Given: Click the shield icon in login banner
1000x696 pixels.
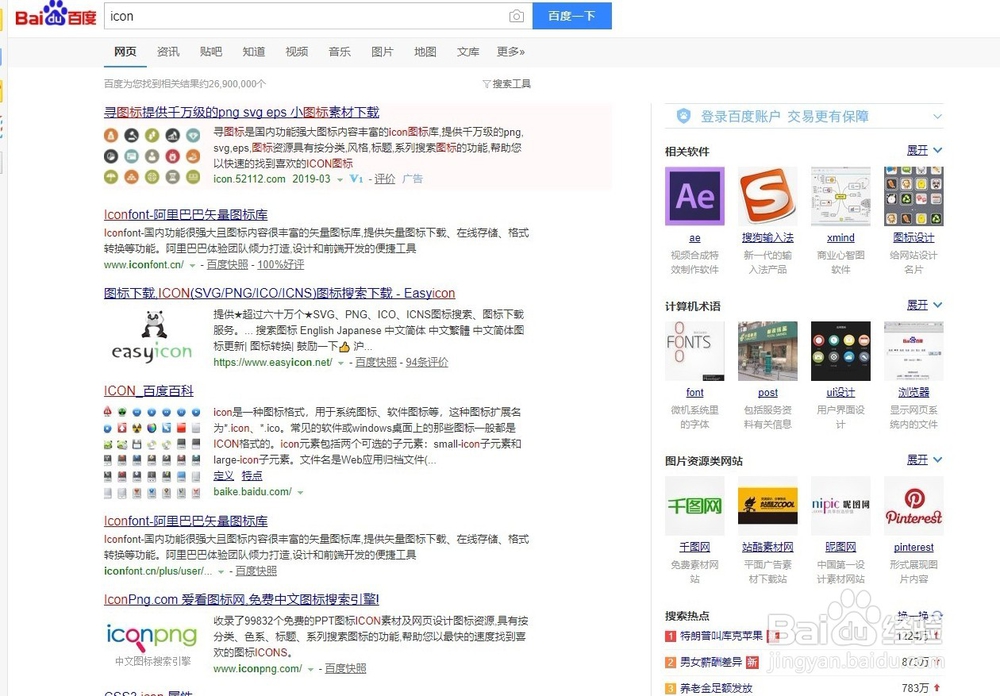Looking at the screenshot, I should tap(684, 116).
